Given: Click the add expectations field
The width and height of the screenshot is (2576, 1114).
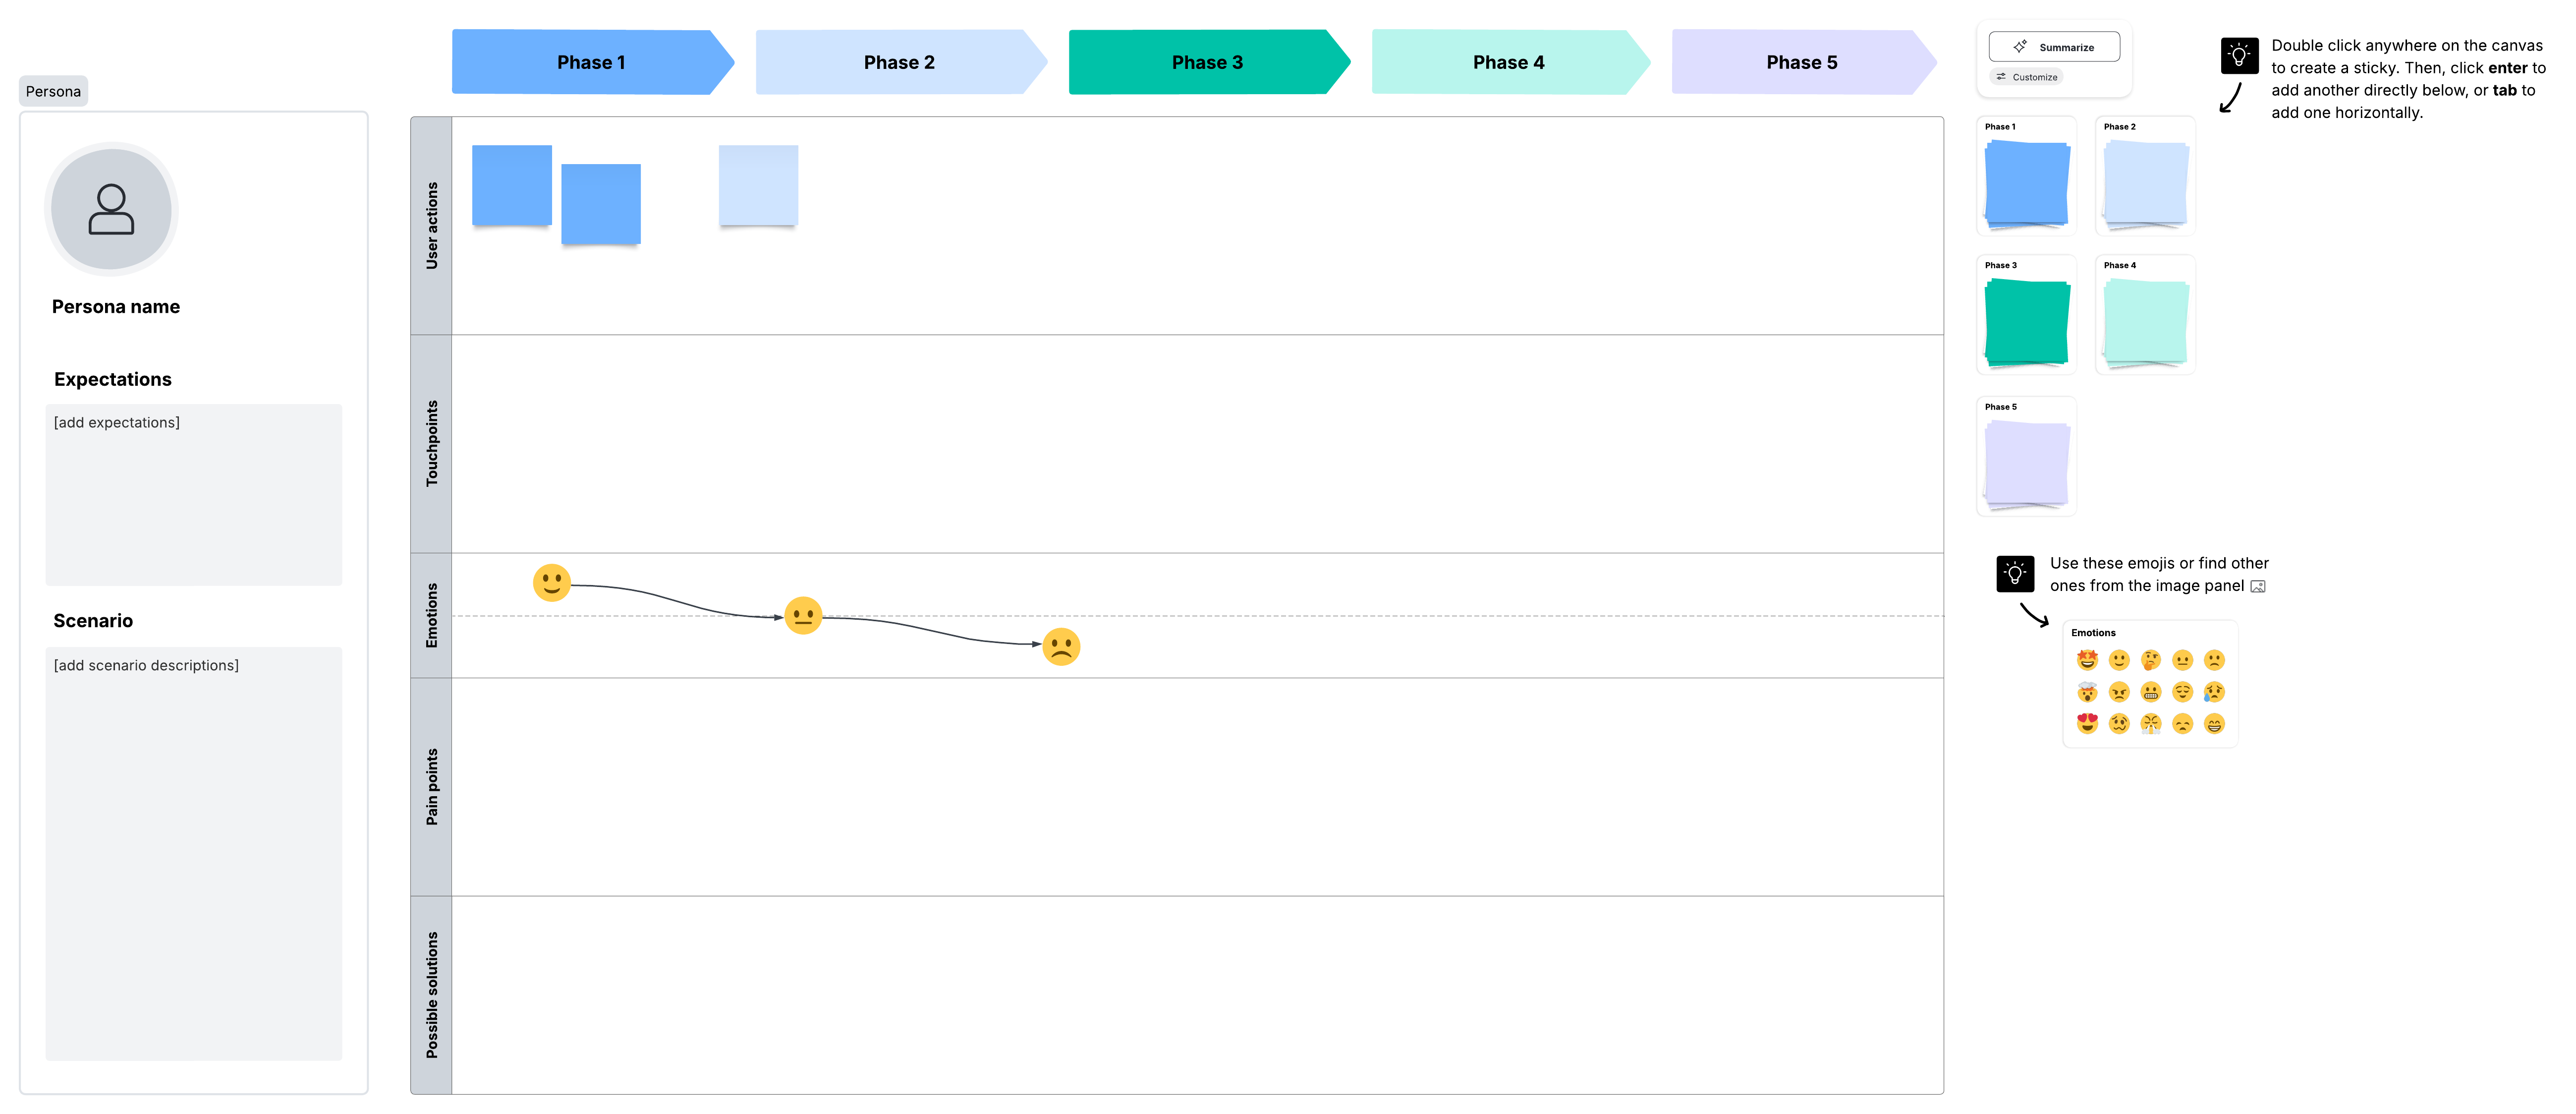Looking at the screenshot, I should point(193,495).
